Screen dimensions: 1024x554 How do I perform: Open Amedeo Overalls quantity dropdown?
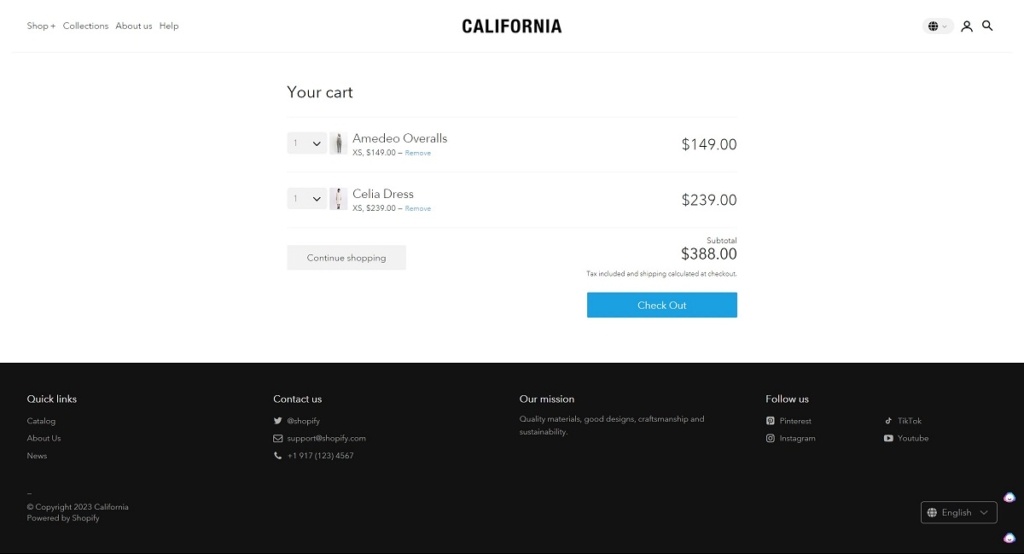pyautogui.click(x=307, y=144)
